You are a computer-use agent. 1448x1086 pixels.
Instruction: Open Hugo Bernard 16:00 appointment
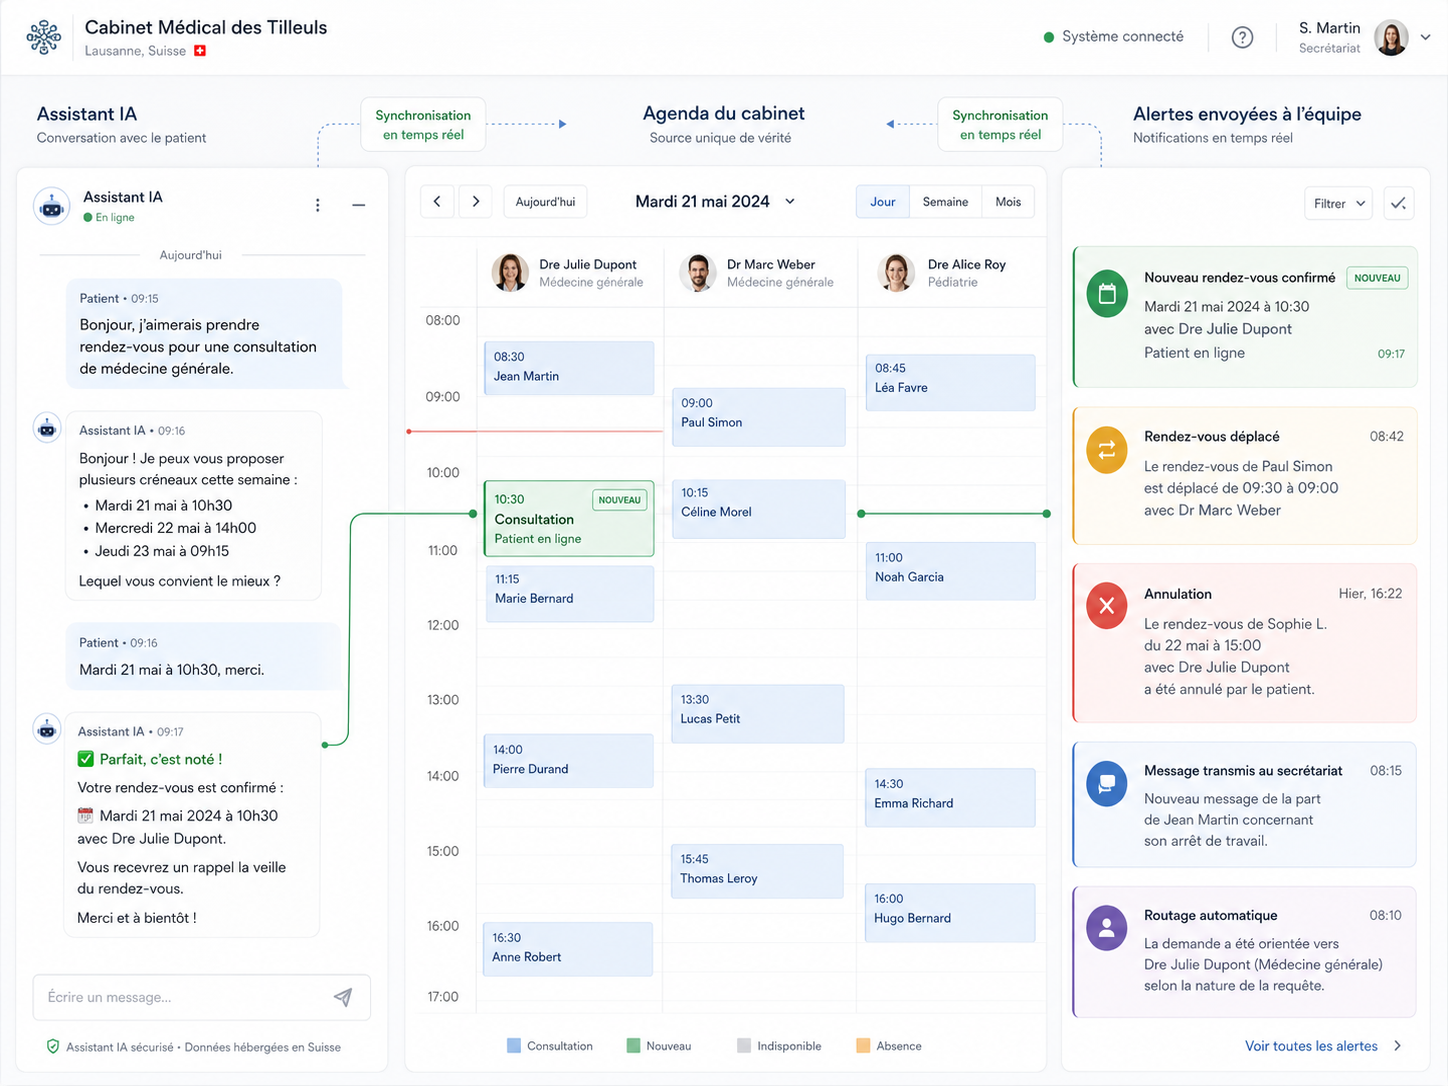(950, 912)
